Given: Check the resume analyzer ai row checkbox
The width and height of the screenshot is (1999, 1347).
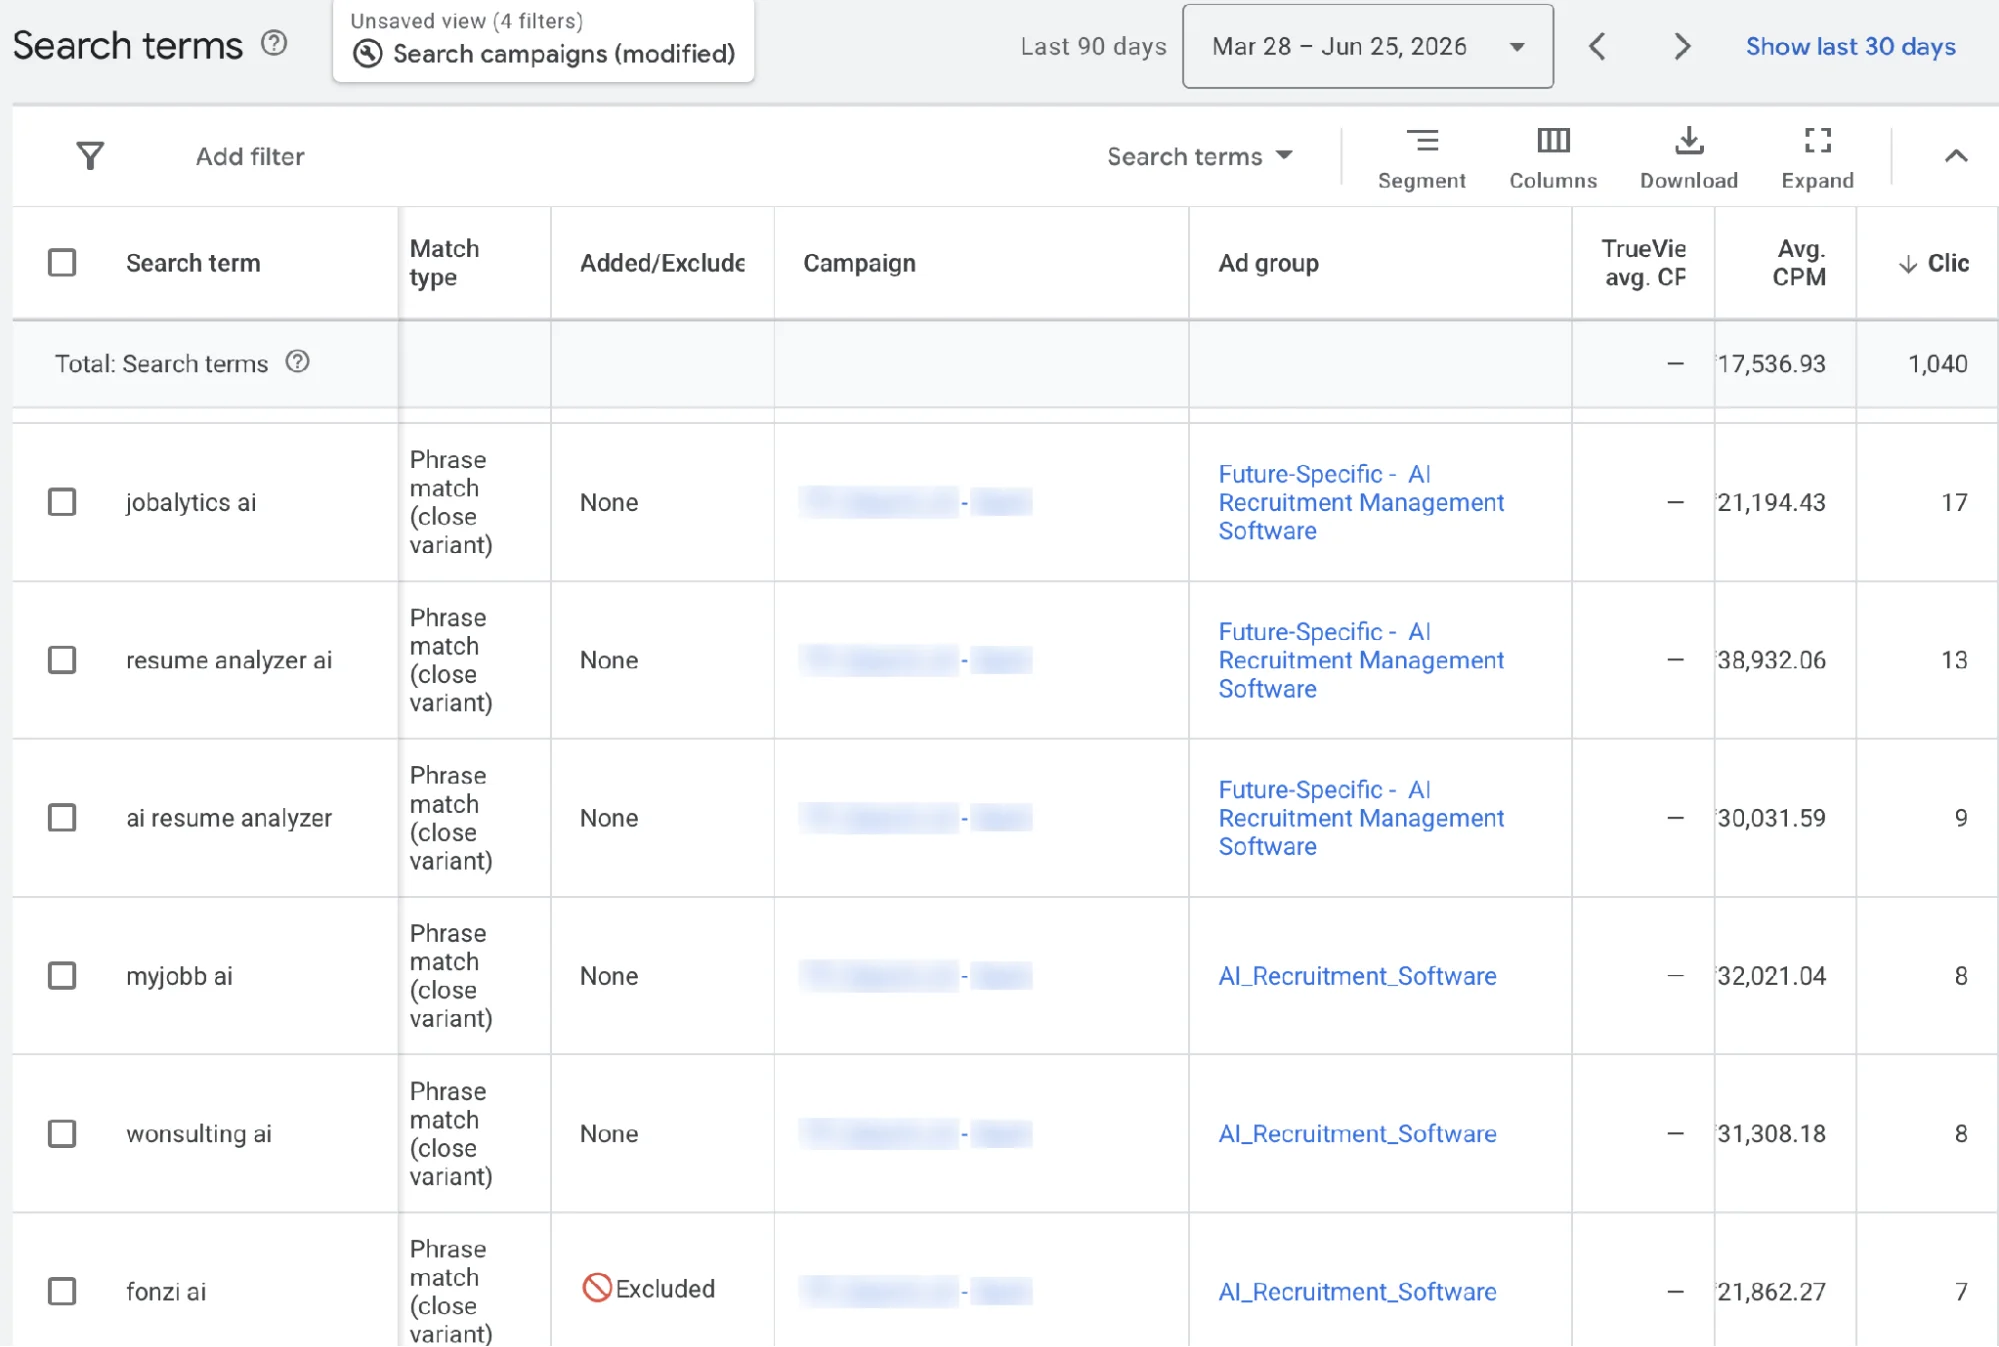Looking at the screenshot, I should (62, 660).
